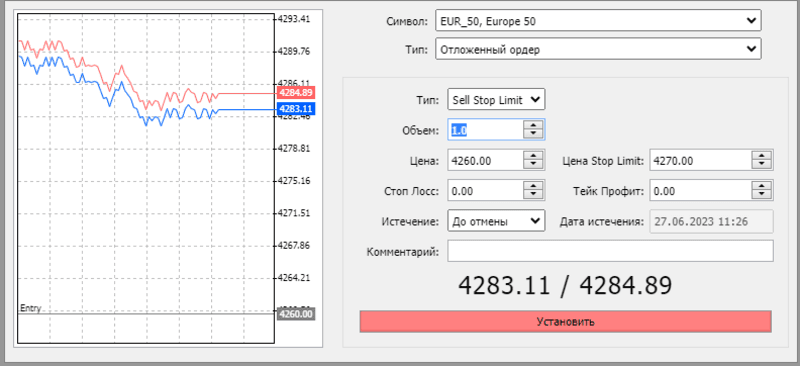Click the red Установить button
Viewport: 800px width, 366px height.
click(565, 322)
